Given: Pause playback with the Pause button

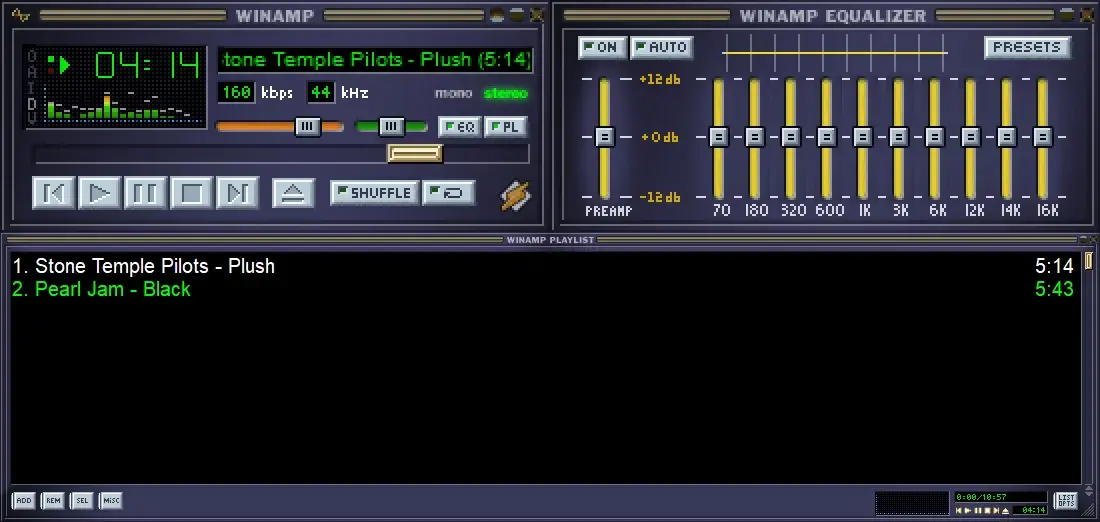Looking at the screenshot, I should [145, 192].
